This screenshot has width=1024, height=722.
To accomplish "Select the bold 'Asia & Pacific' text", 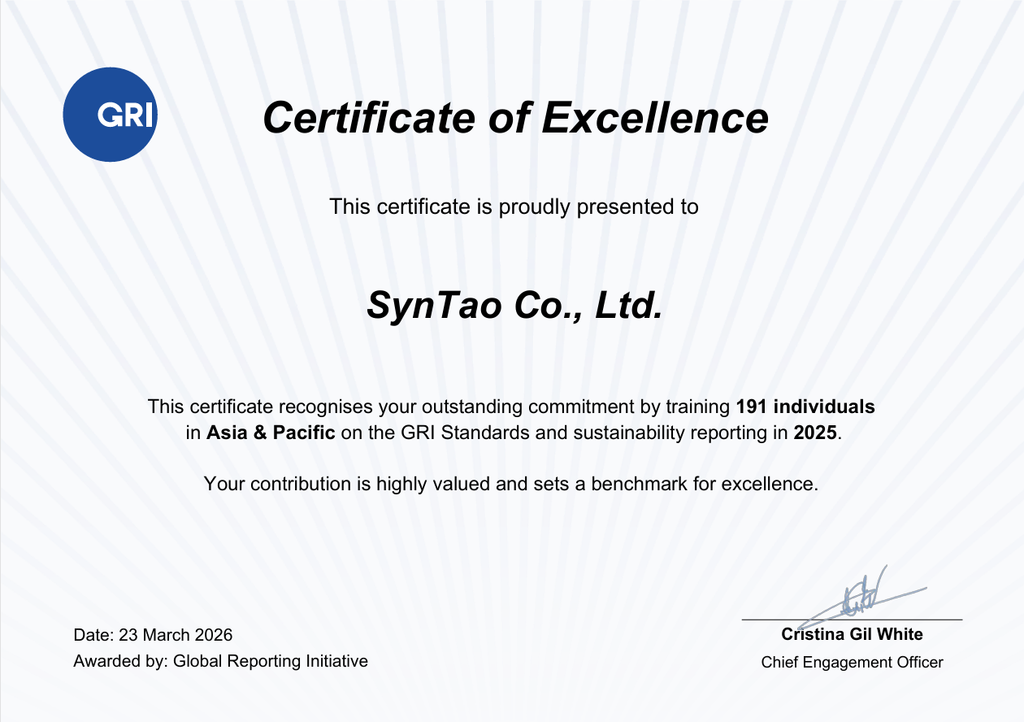I will [x=271, y=433].
